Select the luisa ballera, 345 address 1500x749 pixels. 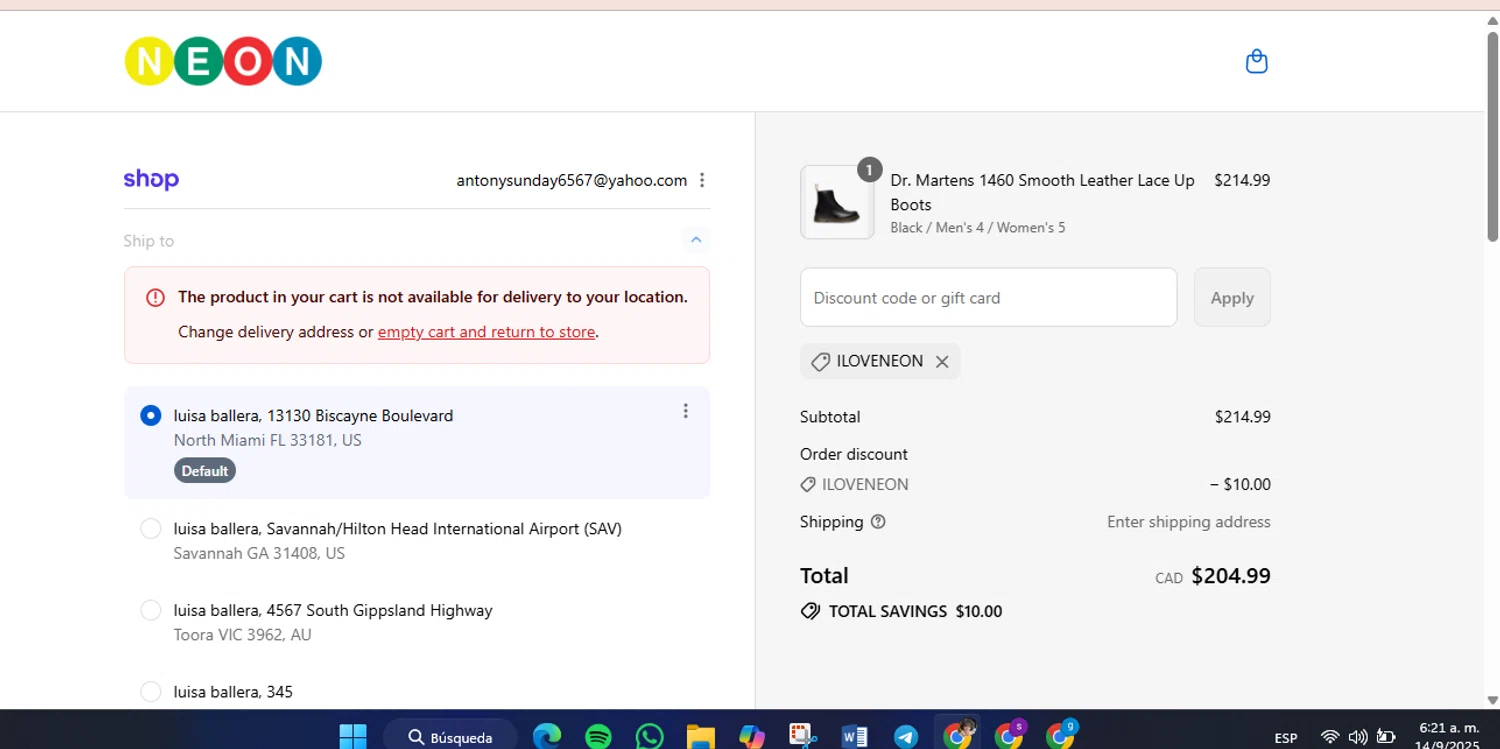click(150, 691)
